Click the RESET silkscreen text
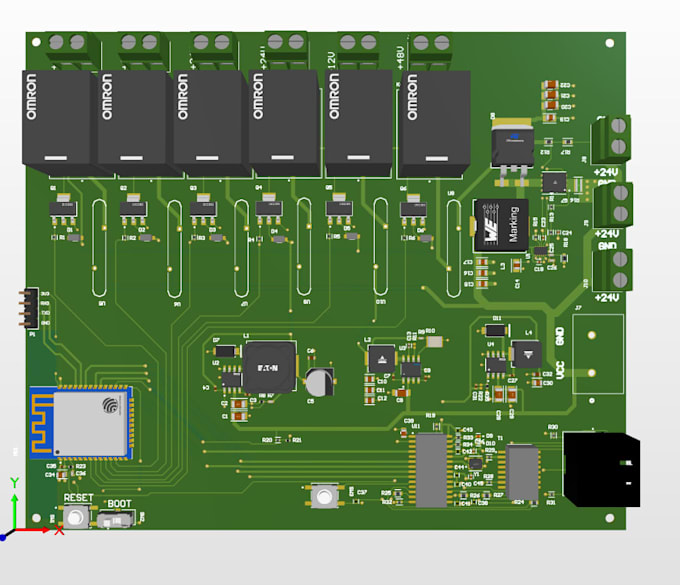The width and height of the screenshot is (680, 585). pos(78,498)
